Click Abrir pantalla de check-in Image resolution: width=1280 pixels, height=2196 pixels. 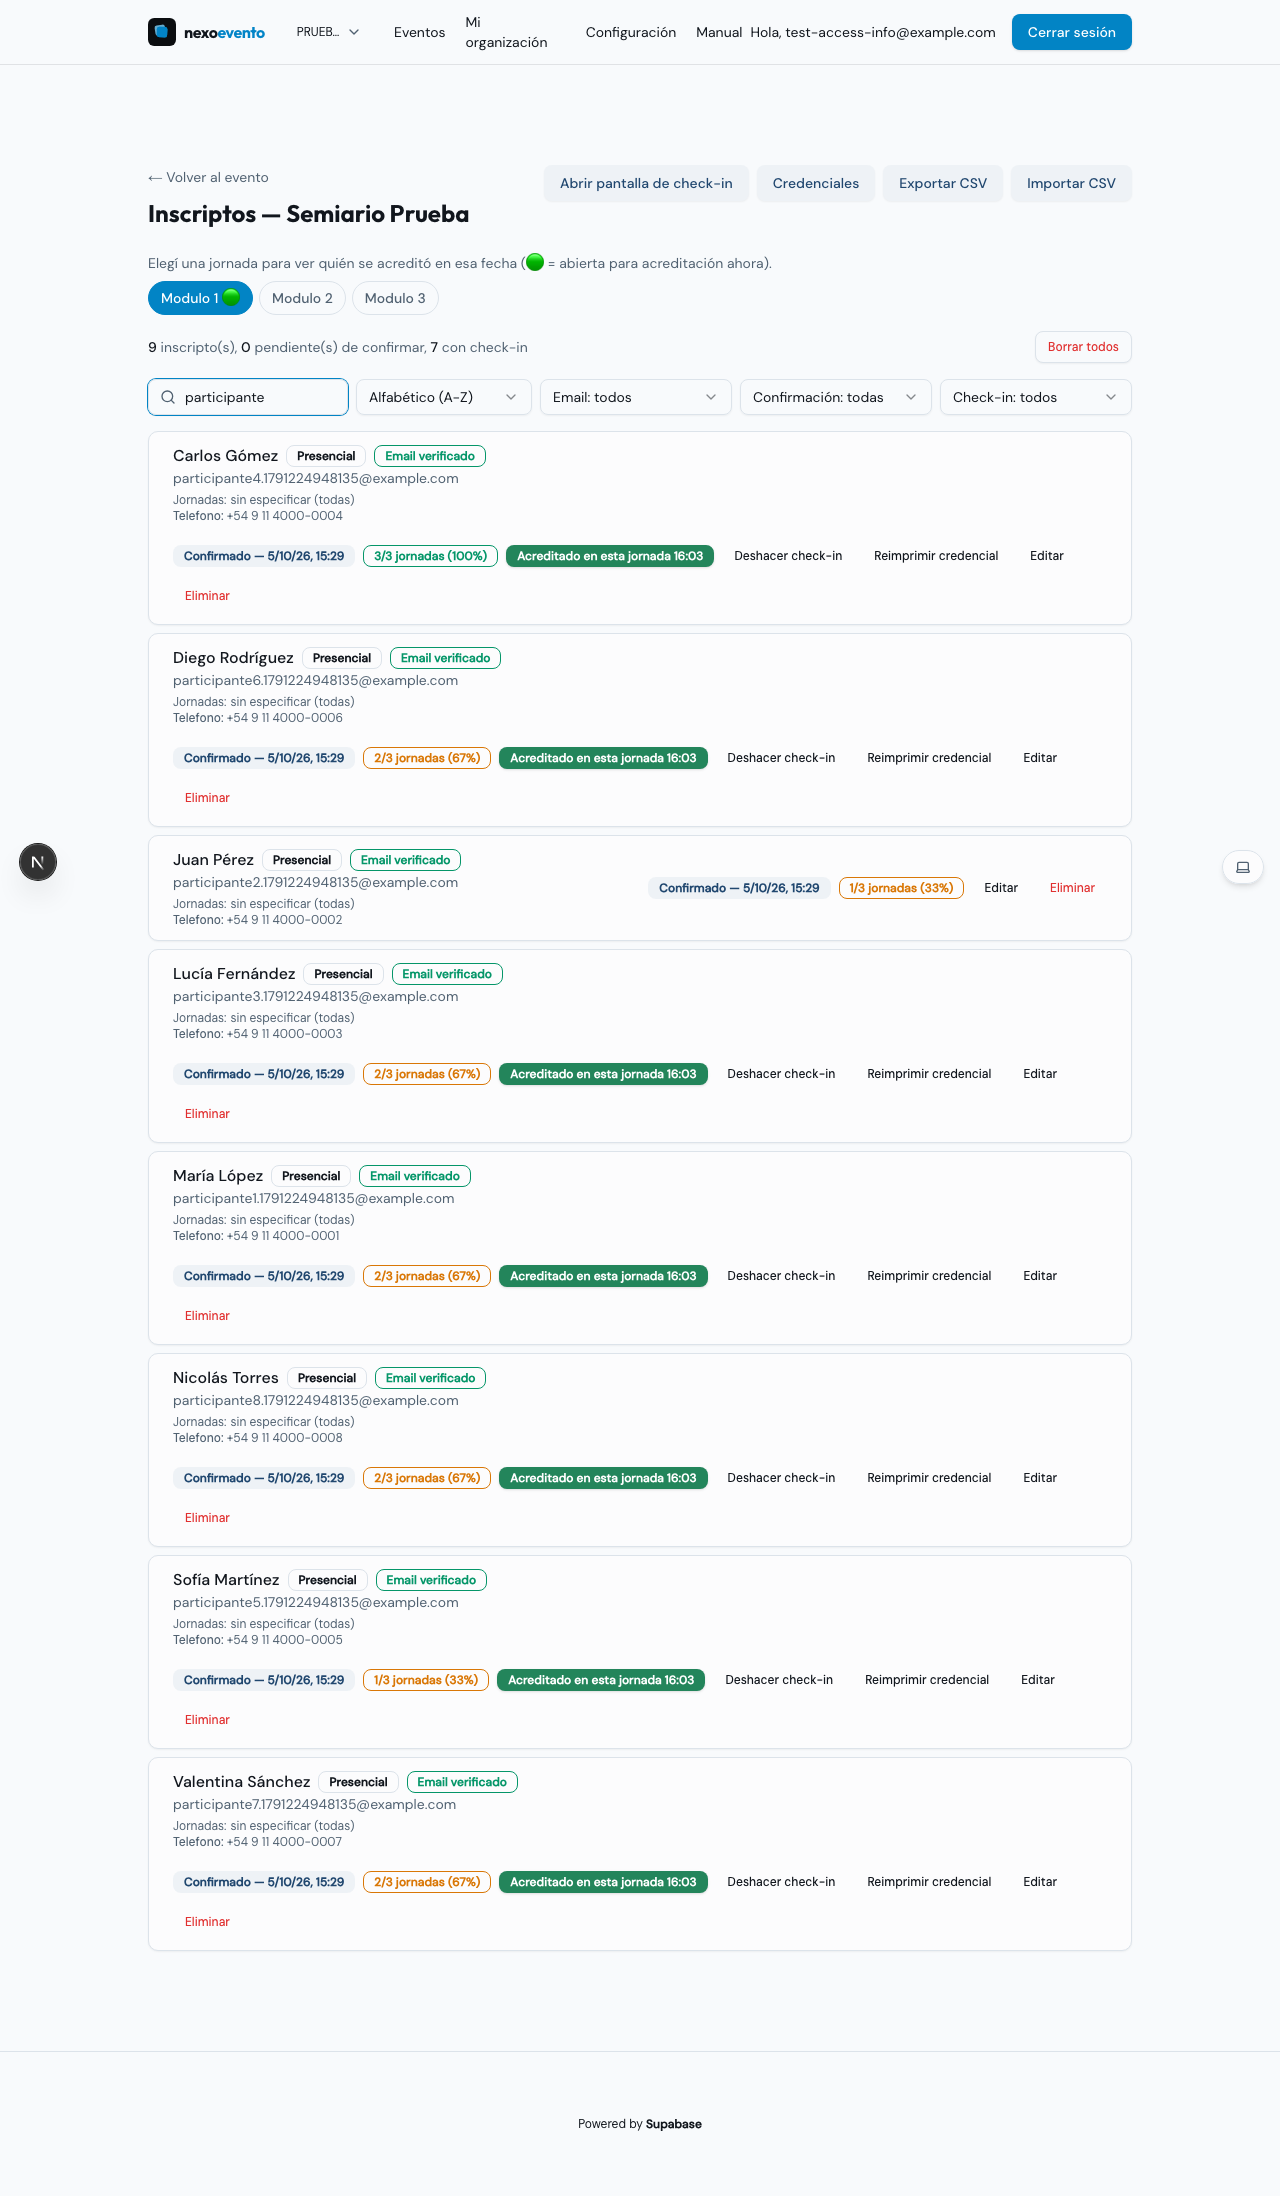pyautogui.click(x=646, y=183)
